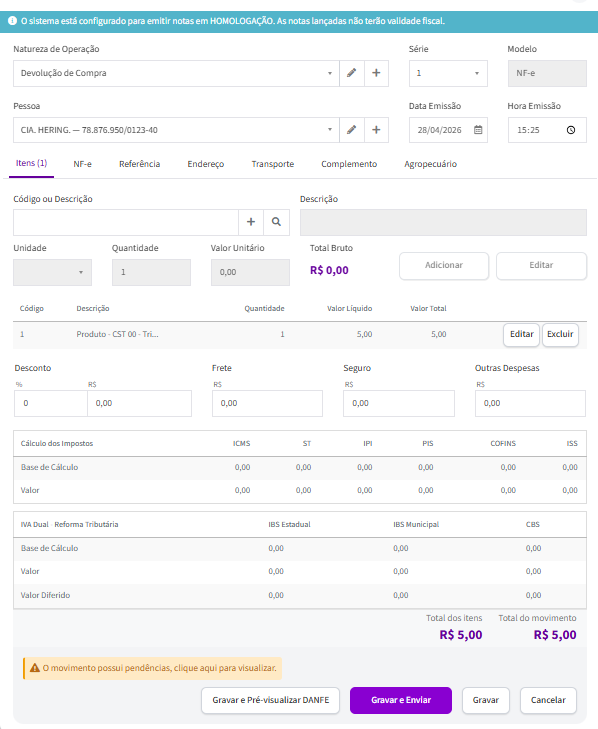Open the clock icon in Hora Emissão
Viewport: 598px width, 729px height.
[571, 130]
